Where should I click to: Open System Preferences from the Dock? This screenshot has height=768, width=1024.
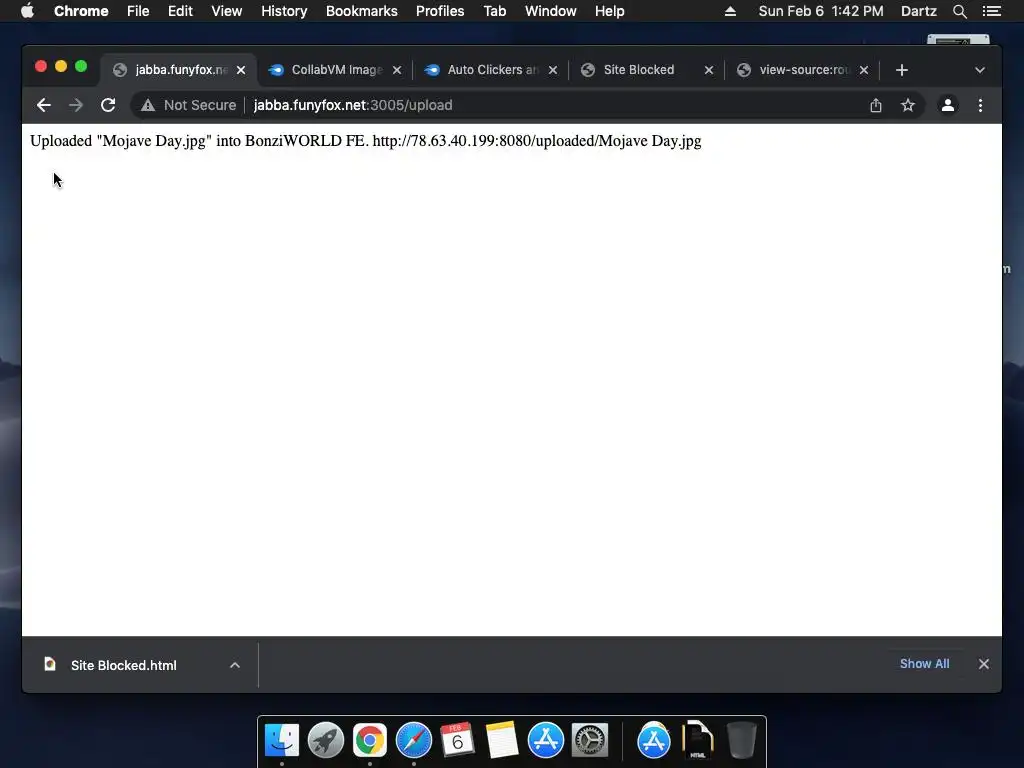coord(590,740)
